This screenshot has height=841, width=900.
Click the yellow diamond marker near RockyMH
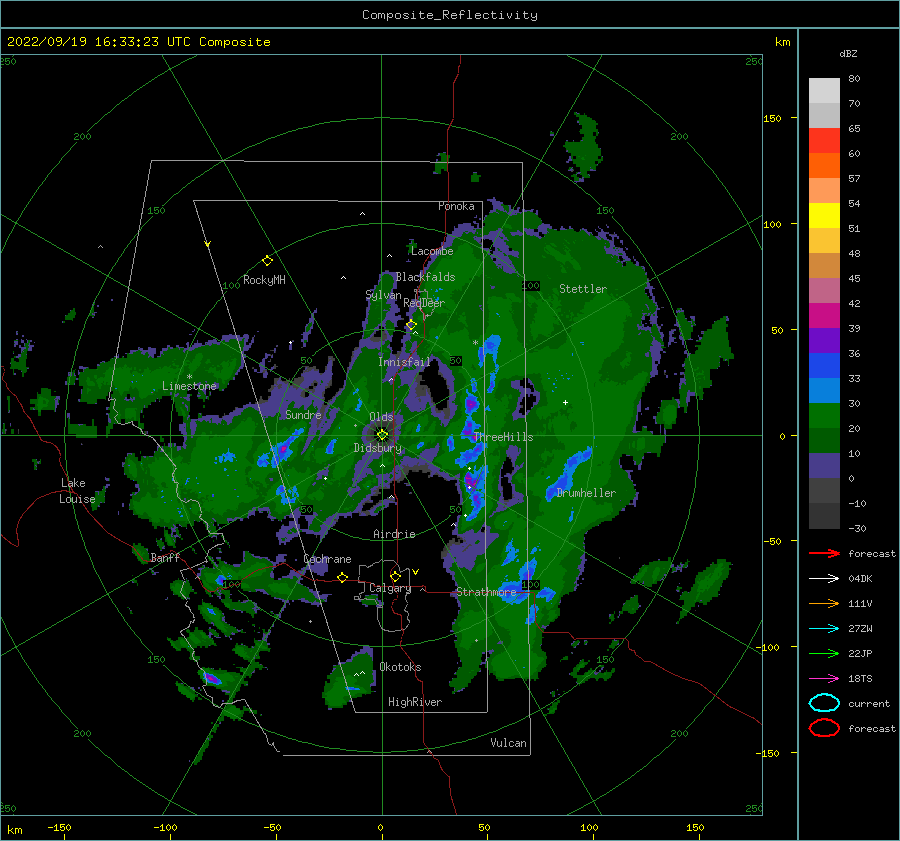pos(267,261)
